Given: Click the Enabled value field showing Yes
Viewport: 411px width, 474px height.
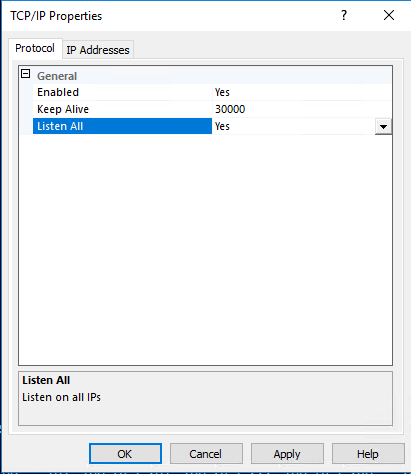Looking at the screenshot, I should coord(302,92).
